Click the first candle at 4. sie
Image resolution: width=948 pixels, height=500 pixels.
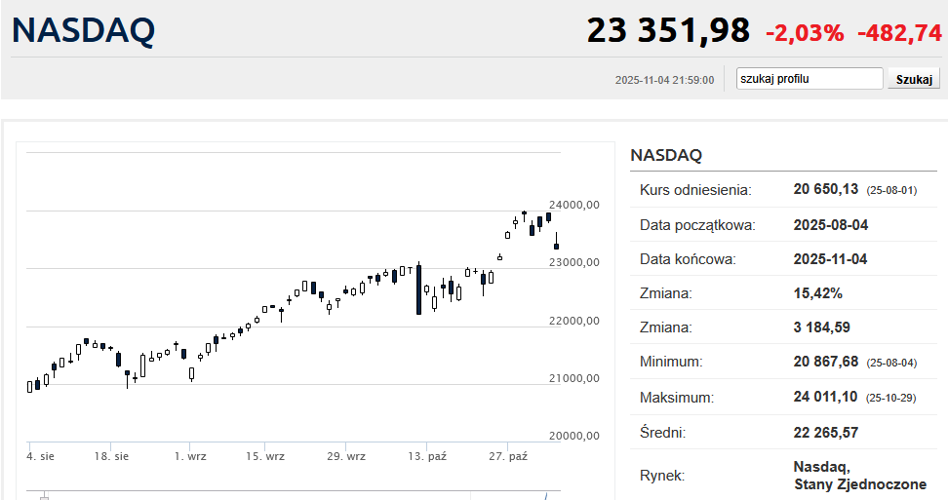[29, 386]
